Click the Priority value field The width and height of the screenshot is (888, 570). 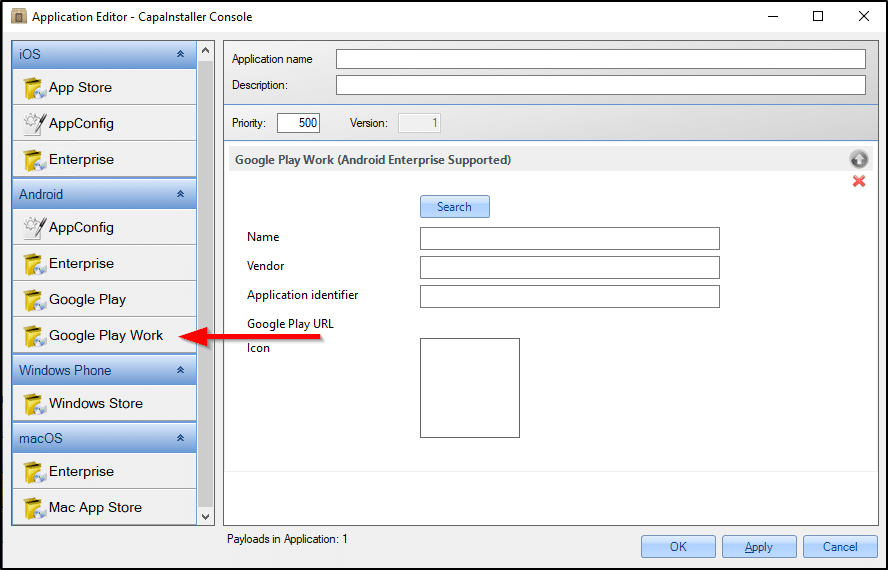pyautogui.click(x=298, y=123)
